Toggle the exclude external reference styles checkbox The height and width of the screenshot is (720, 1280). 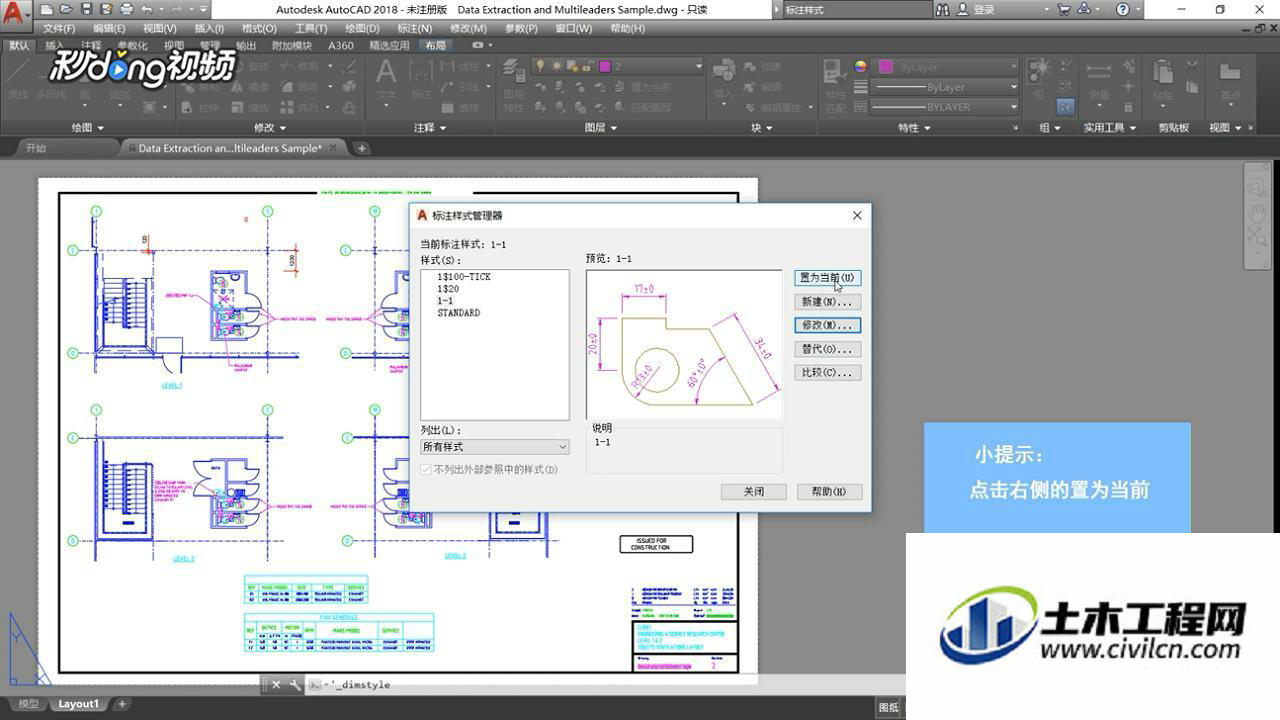coord(427,469)
